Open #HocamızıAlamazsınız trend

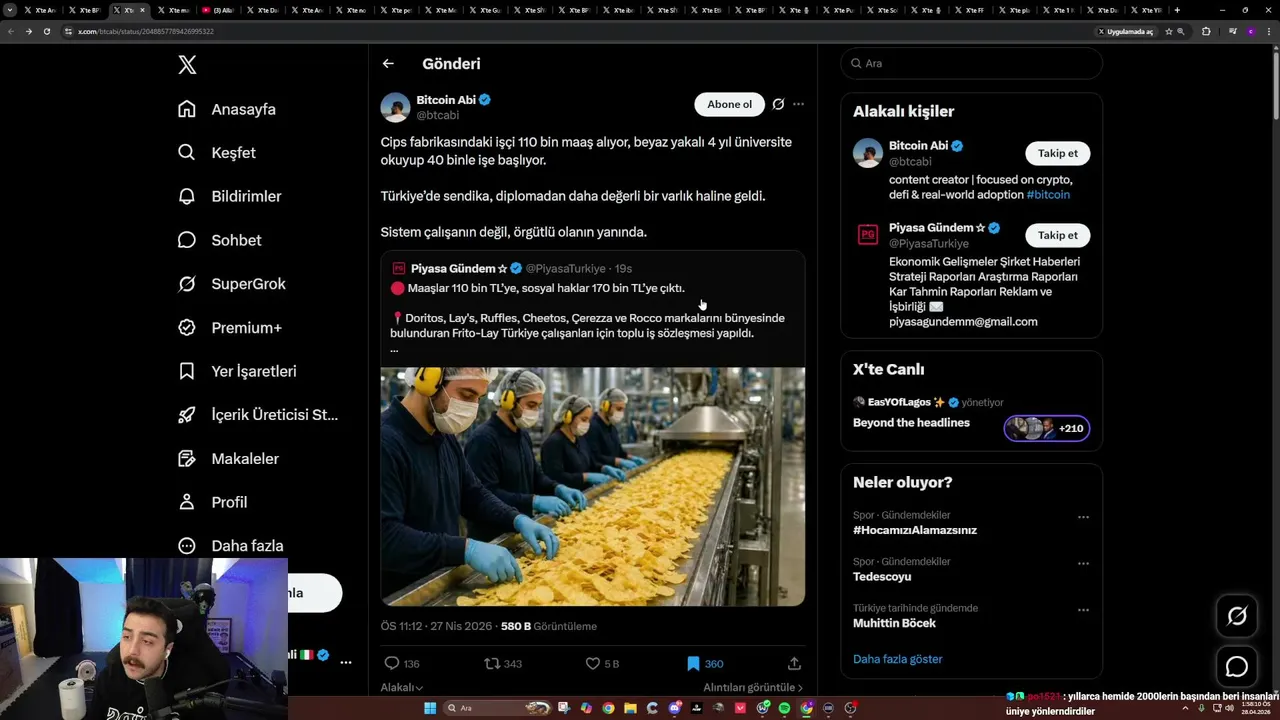[x=914, y=530]
